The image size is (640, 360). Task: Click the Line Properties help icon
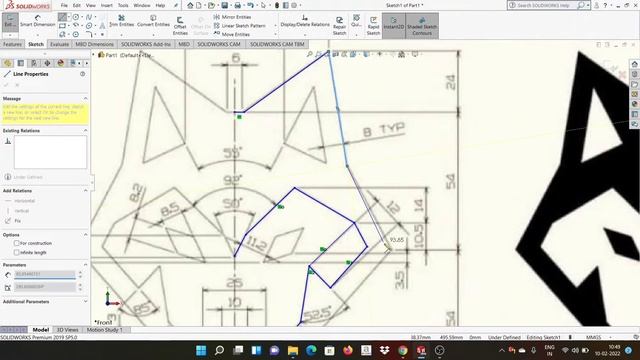point(82,74)
